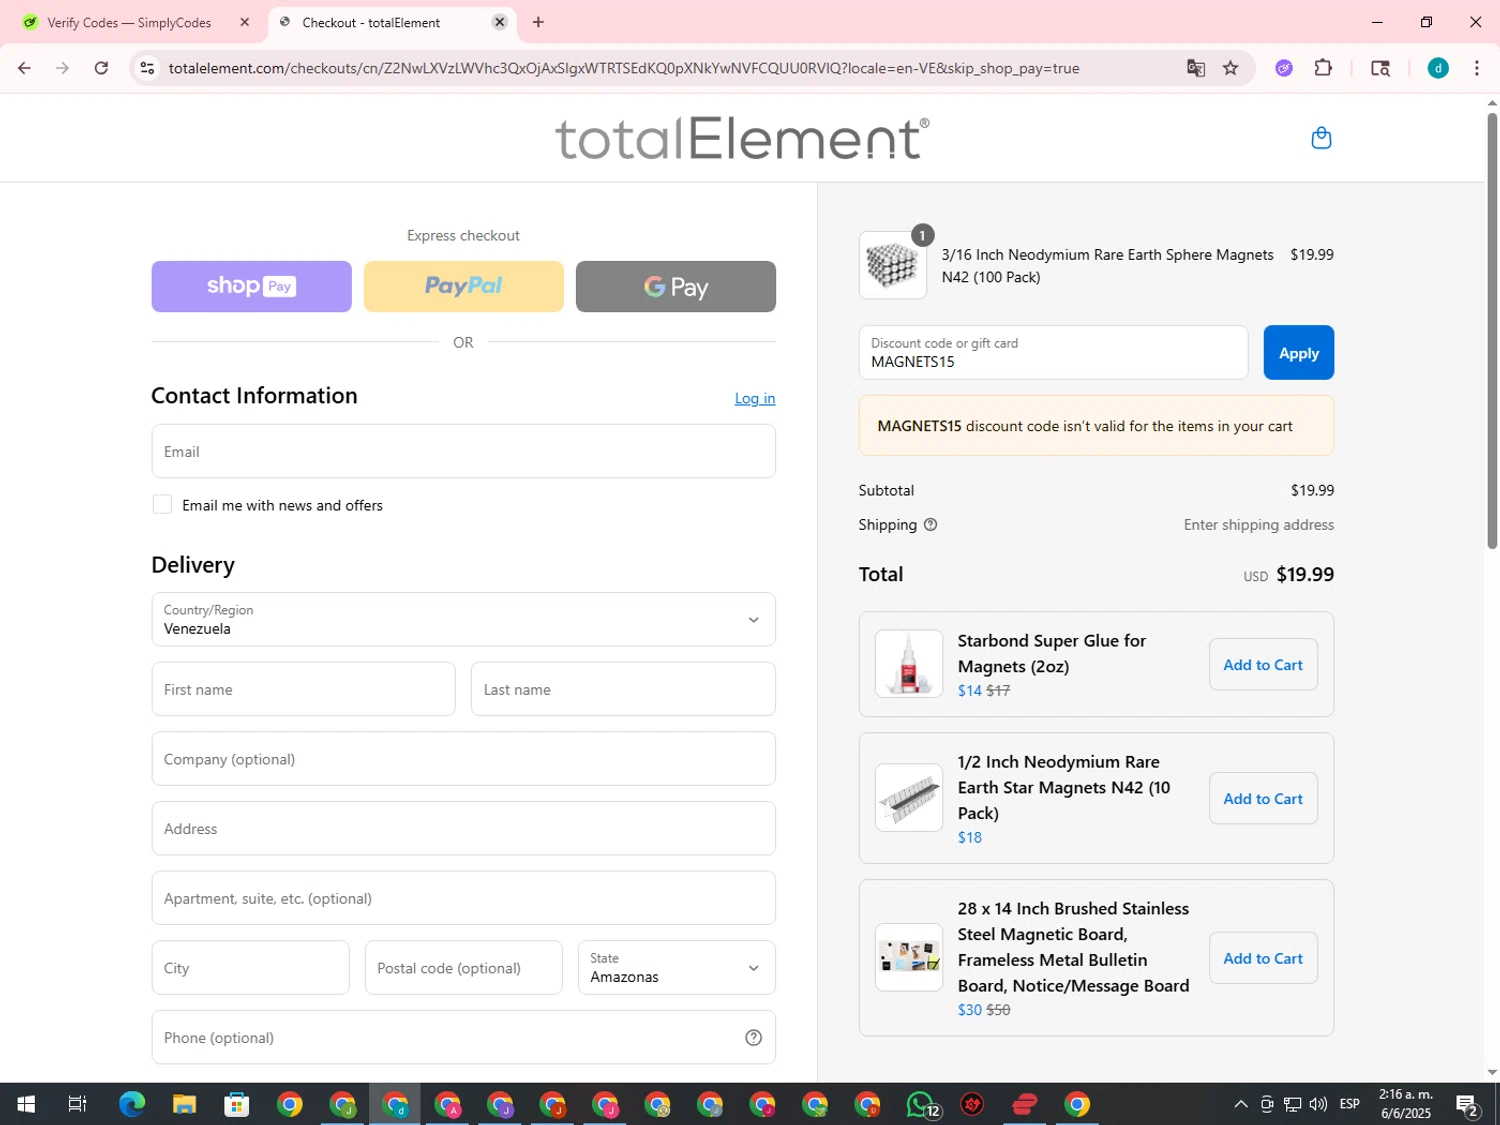Click the Company (optional) field
Viewport: 1500px width, 1125px height.
[x=463, y=758]
